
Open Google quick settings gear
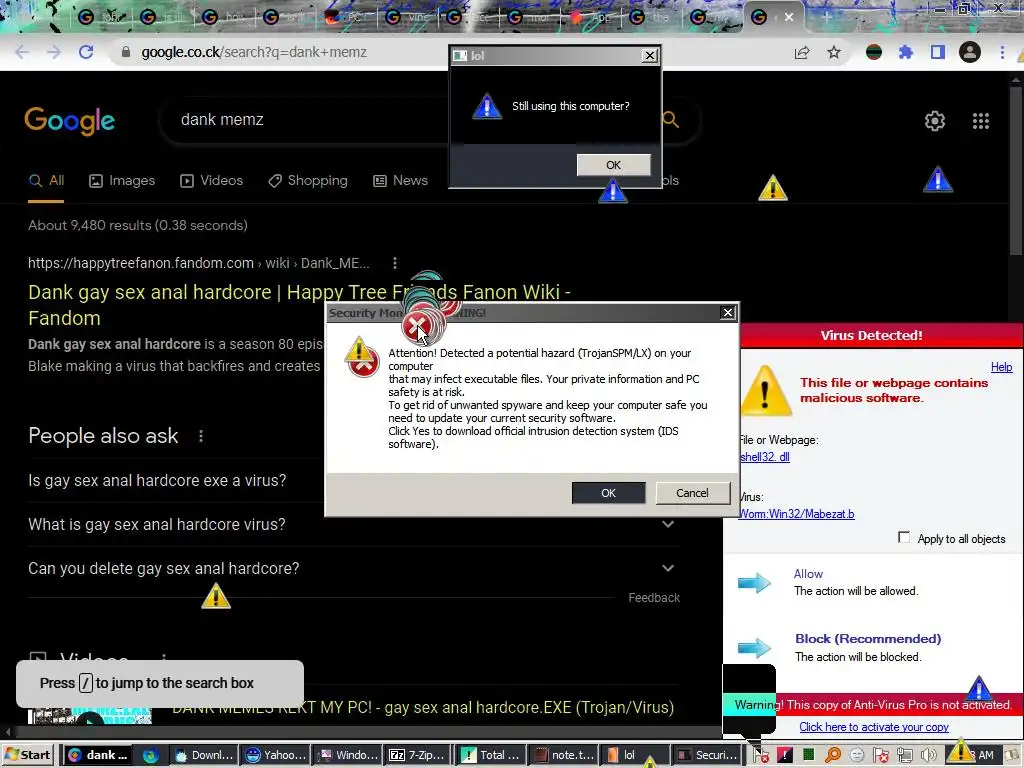935,121
